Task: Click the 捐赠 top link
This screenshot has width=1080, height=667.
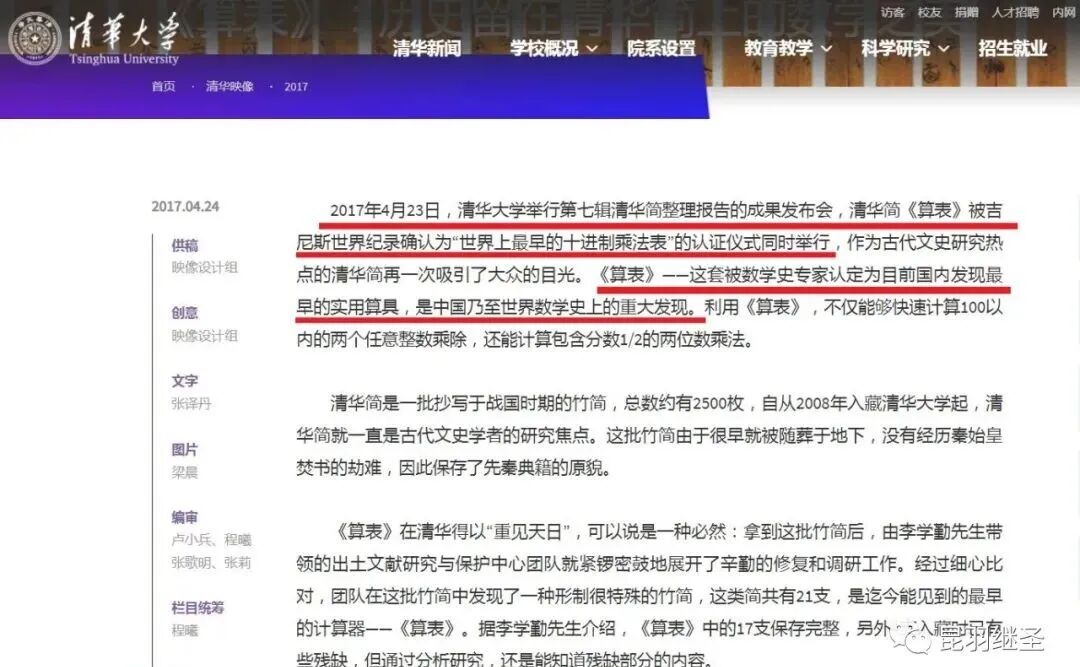Action: click(966, 12)
